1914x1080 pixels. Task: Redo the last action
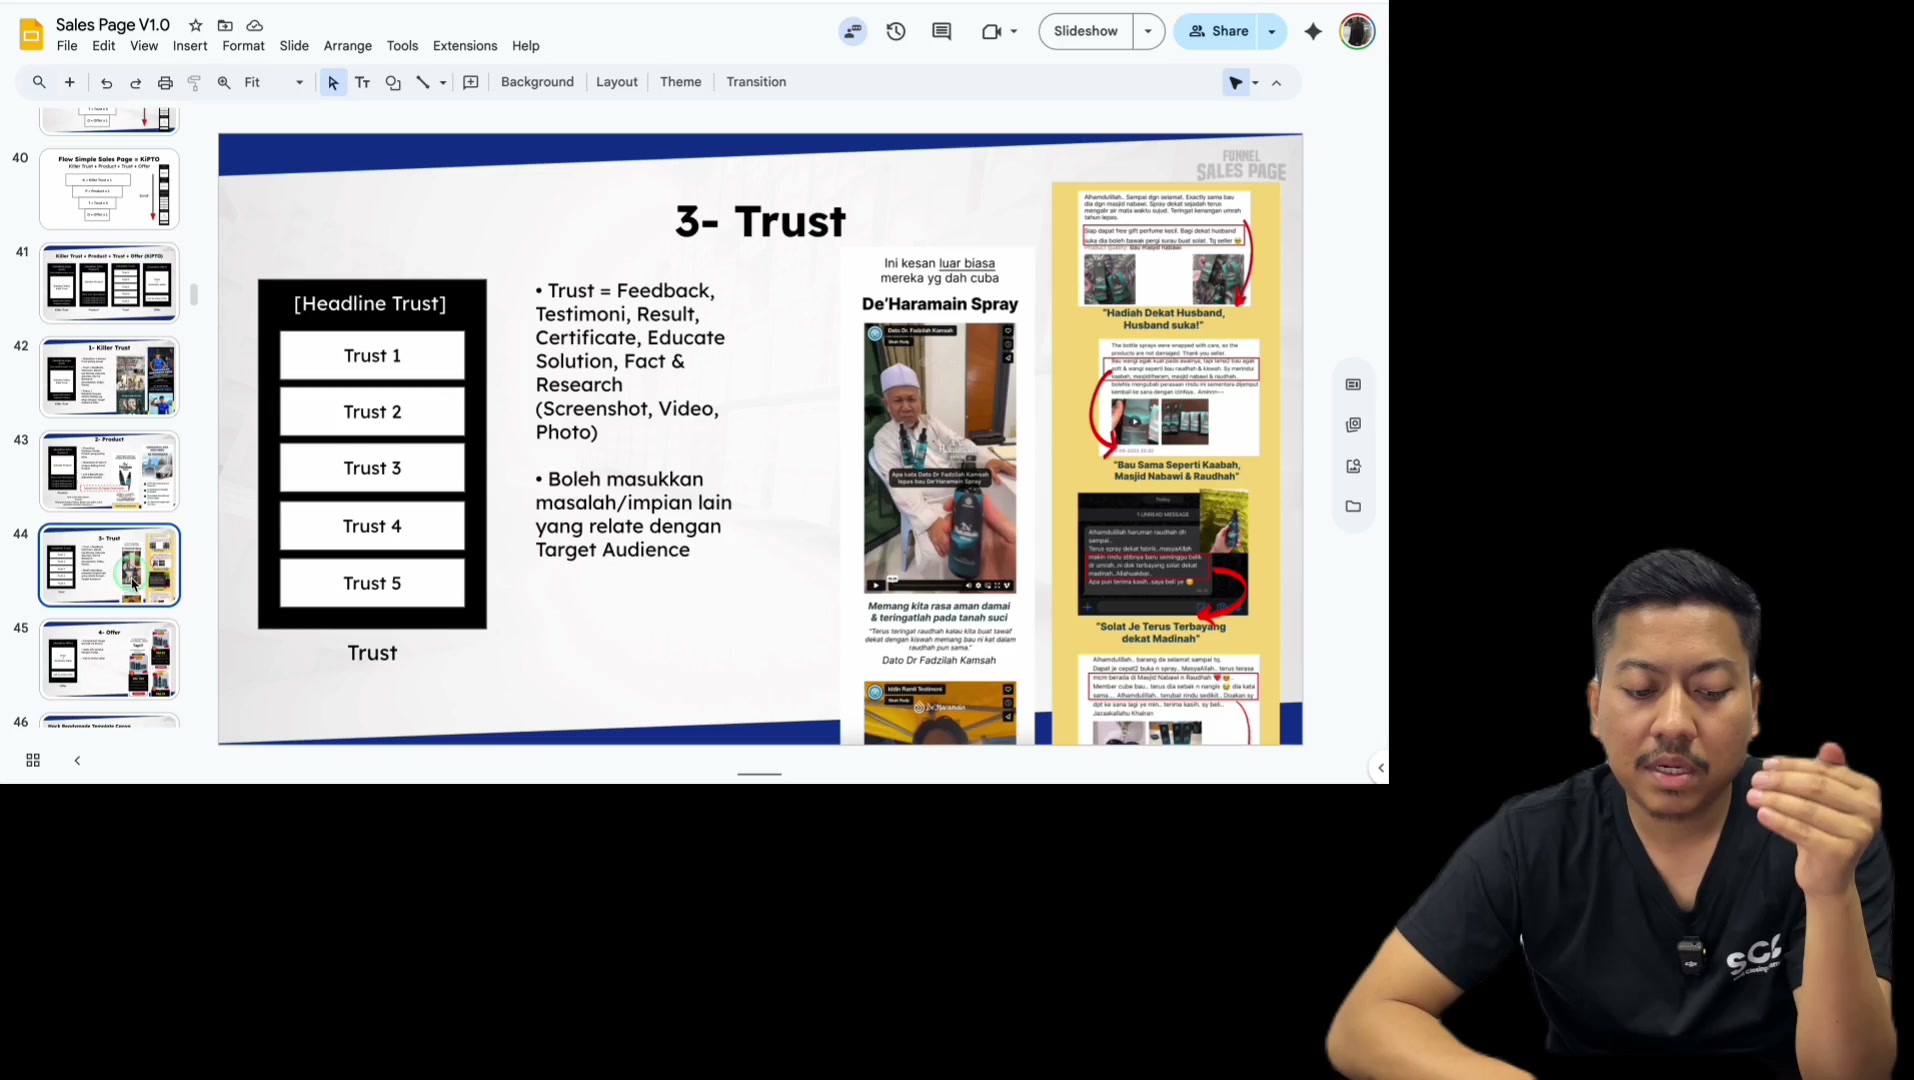click(x=135, y=83)
